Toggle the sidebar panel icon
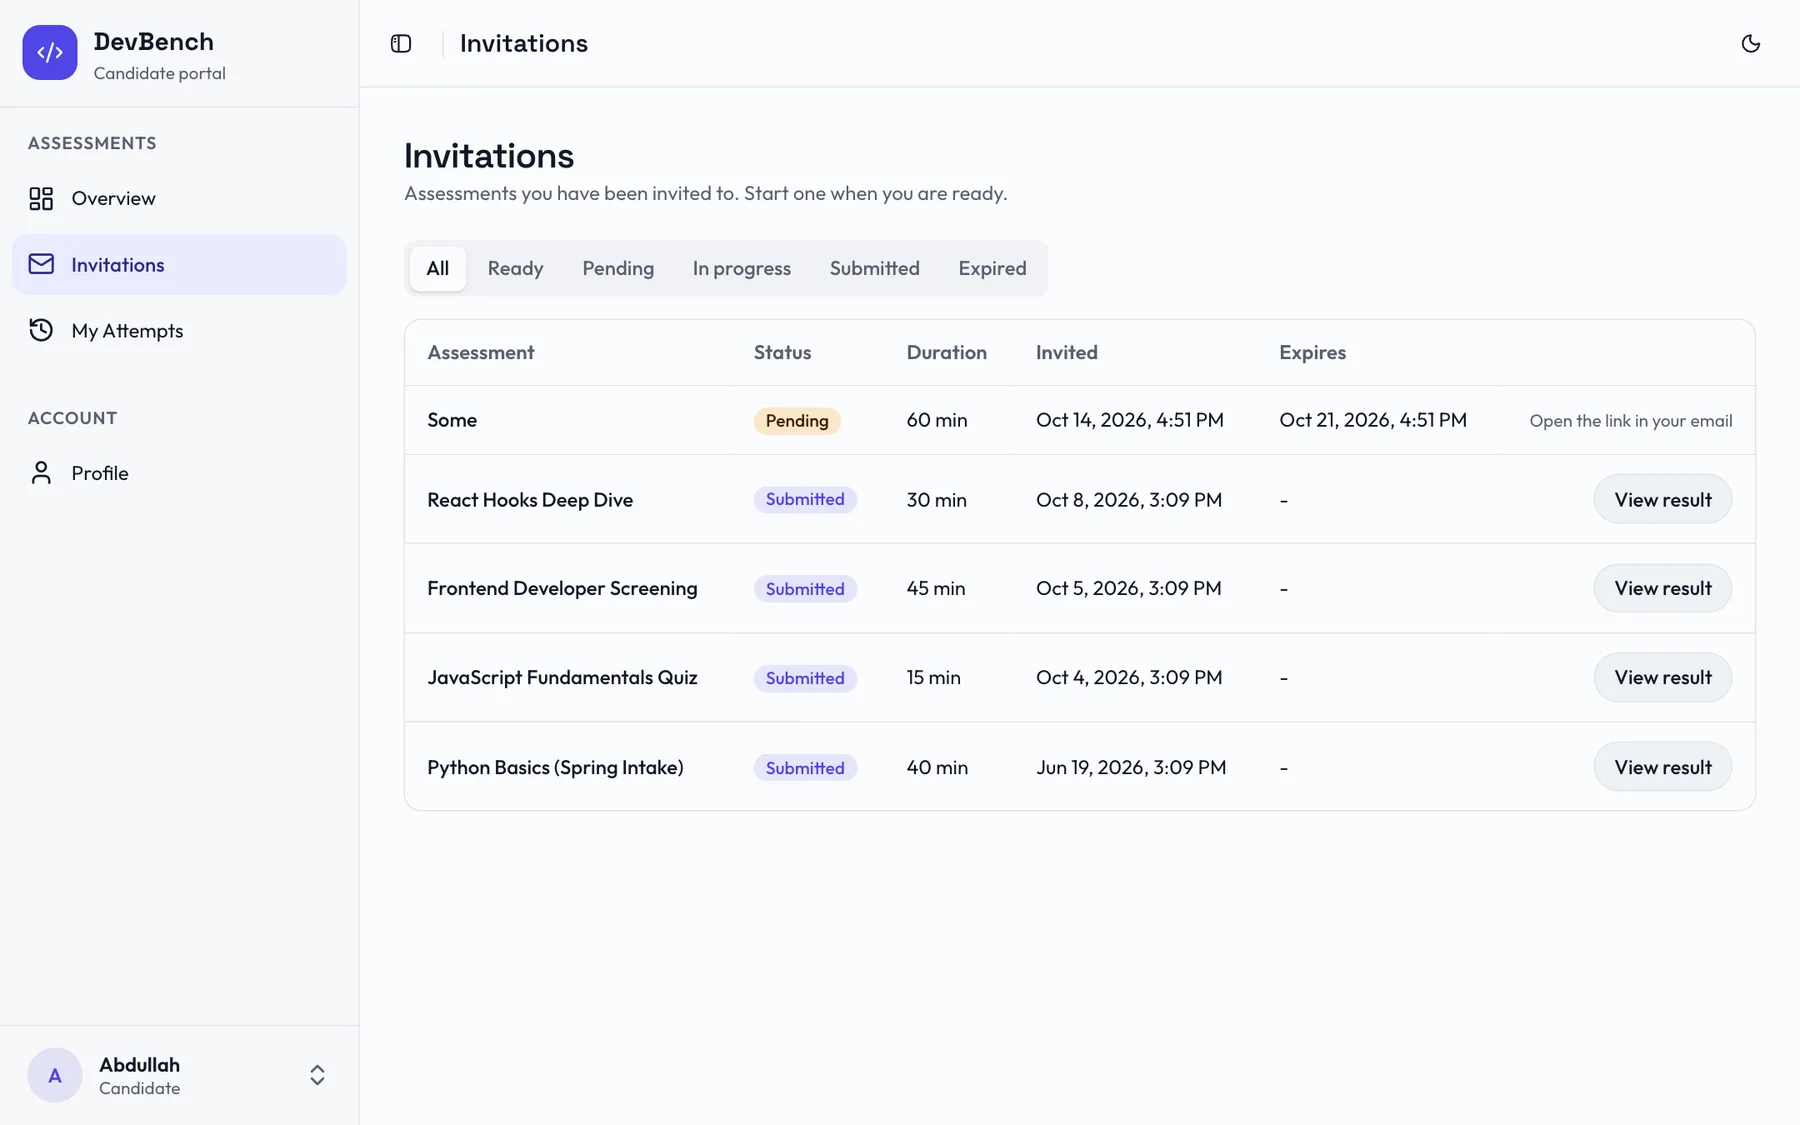 click(x=401, y=43)
